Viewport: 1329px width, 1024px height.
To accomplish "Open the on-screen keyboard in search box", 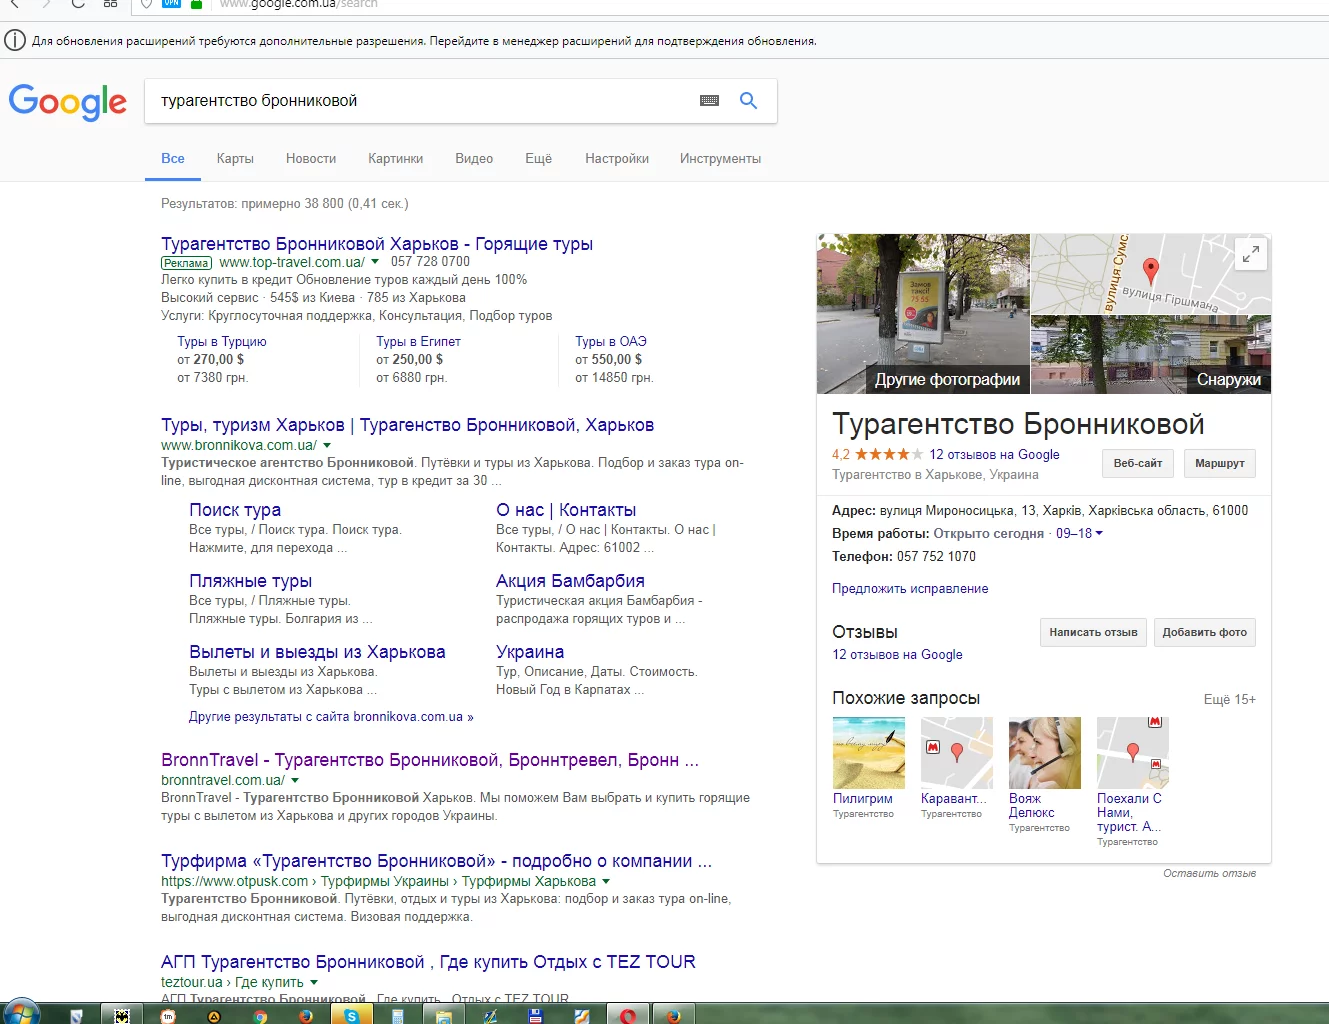I will coord(709,101).
